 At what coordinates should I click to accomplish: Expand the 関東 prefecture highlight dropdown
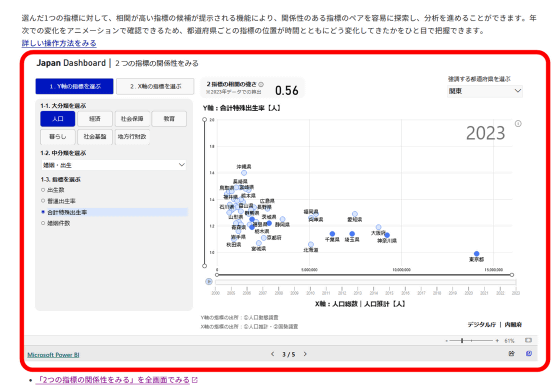pyautogui.click(x=485, y=91)
